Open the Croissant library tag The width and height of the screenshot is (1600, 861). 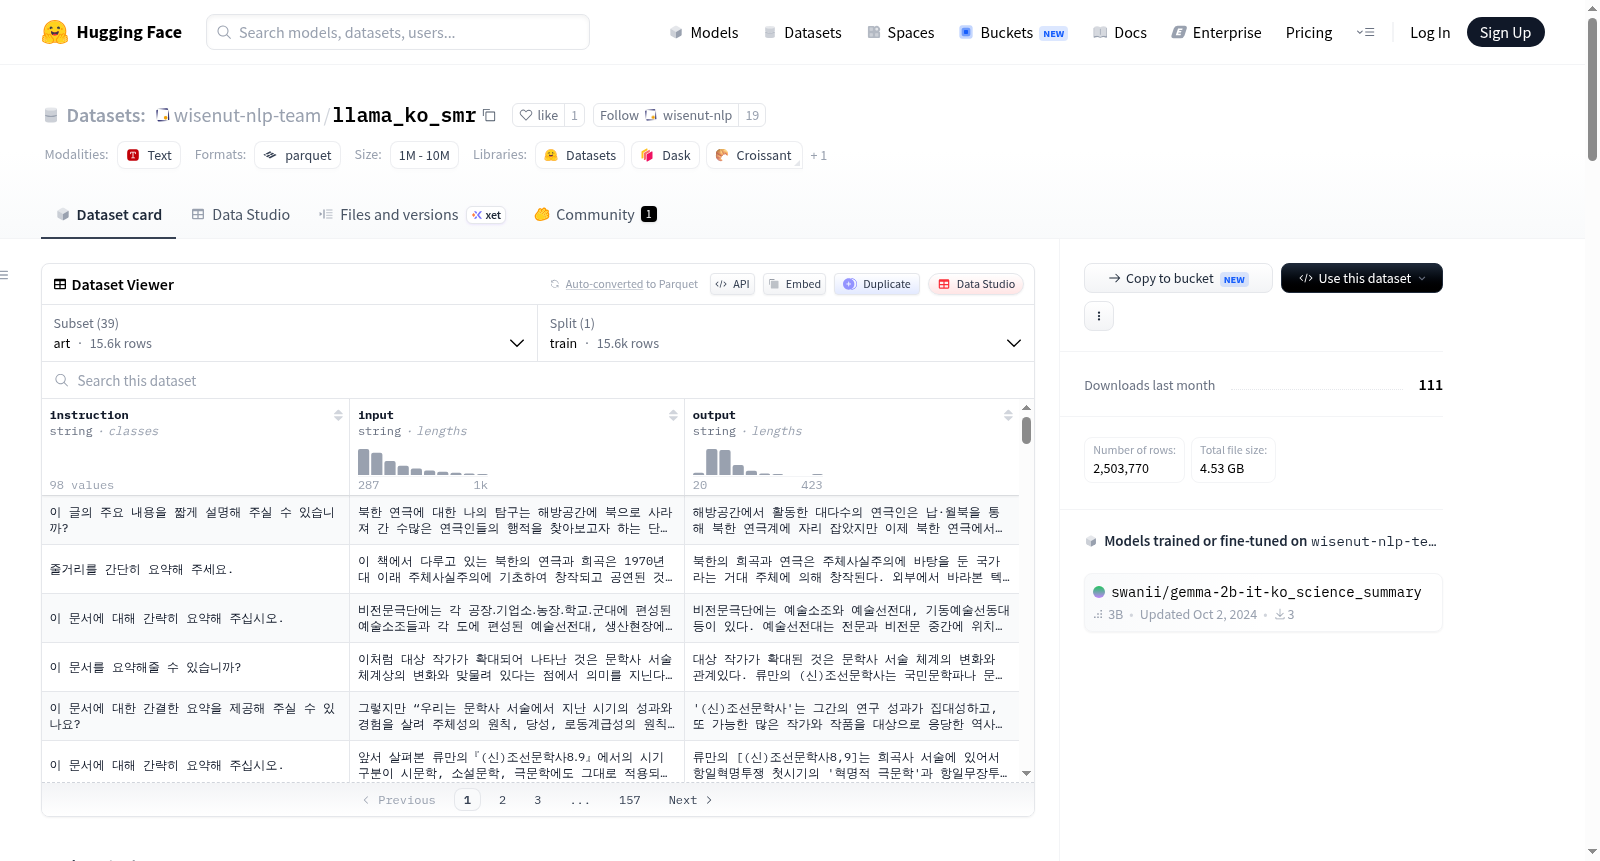(754, 155)
